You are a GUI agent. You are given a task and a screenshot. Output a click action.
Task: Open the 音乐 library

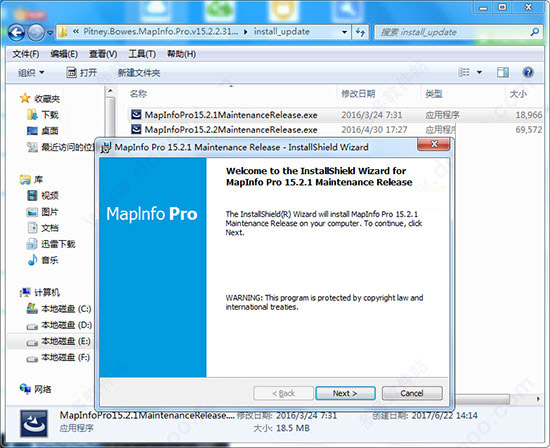coord(43,260)
